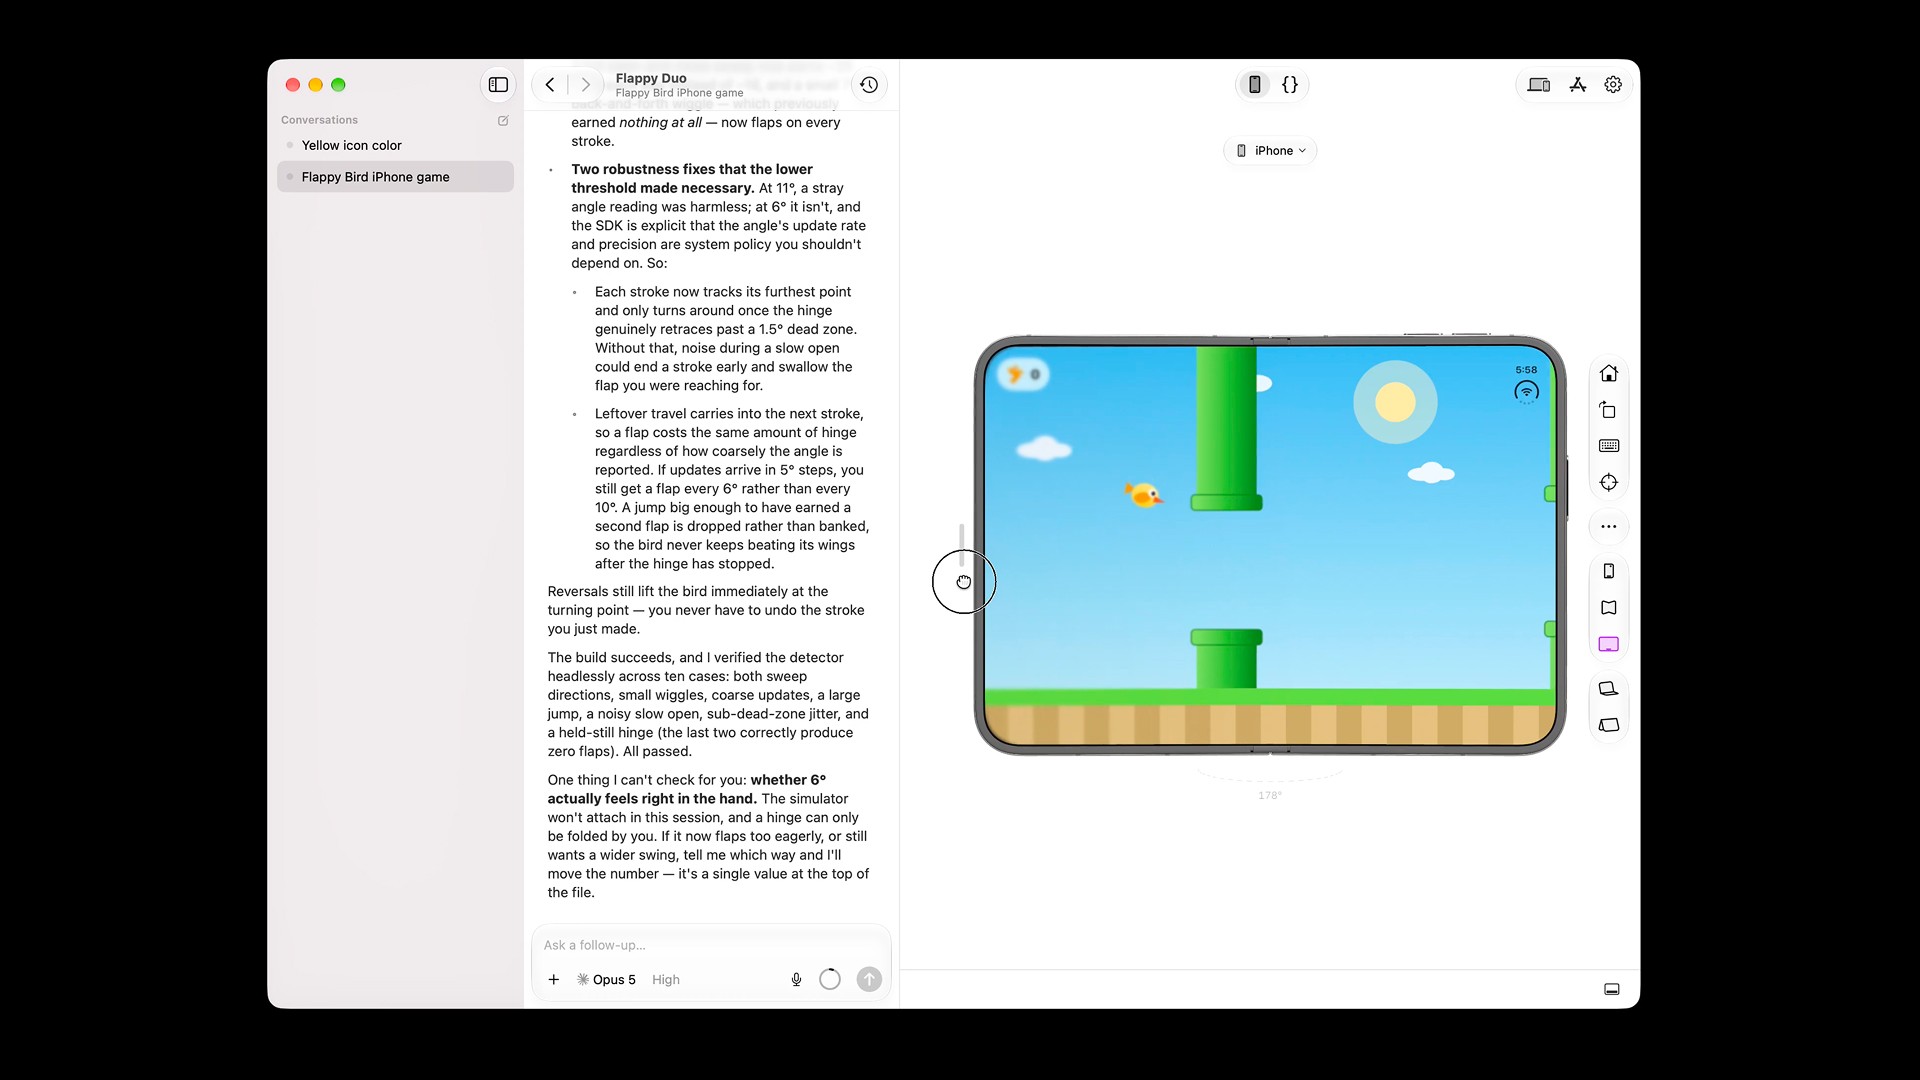This screenshot has width=1920, height=1080.
Task: Click the hinge angle drag handle circle
Action: tap(964, 582)
